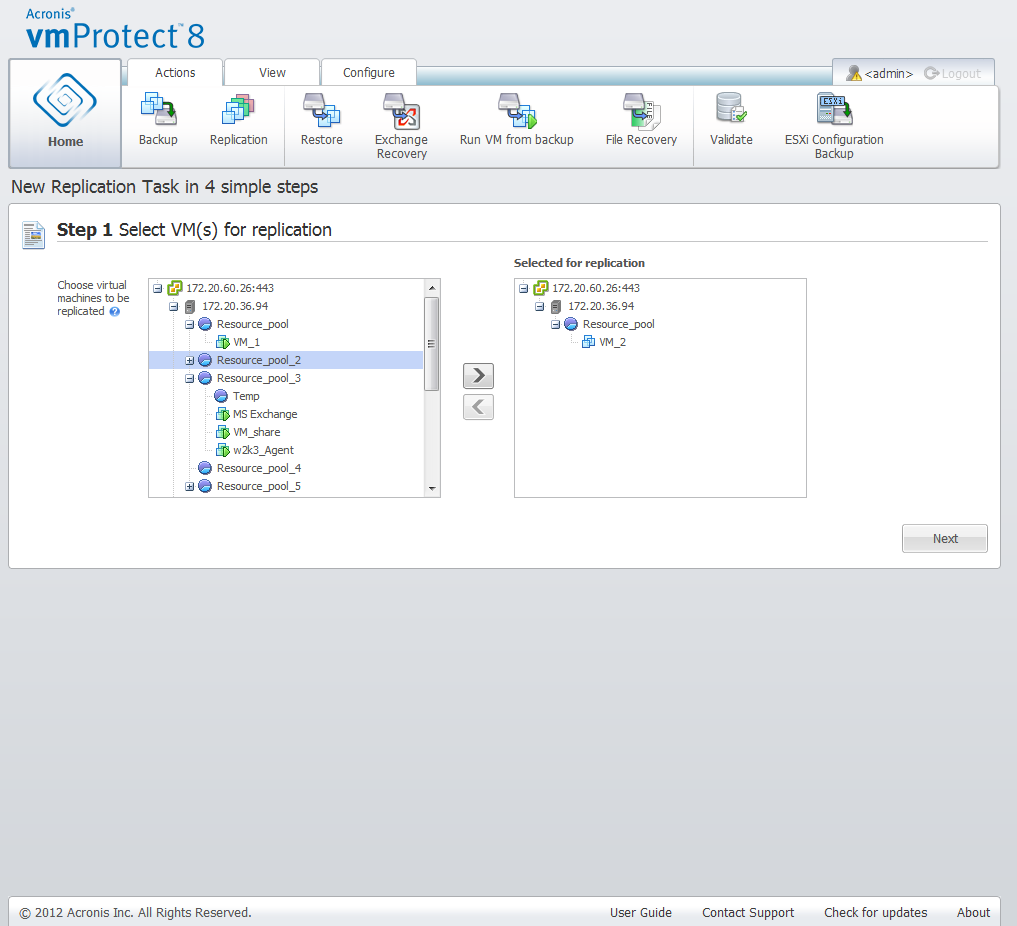Image resolution: width=1017 pixels, height=926 pixels.
Task: Click the right arrow add button
Action: coord(478,376)
